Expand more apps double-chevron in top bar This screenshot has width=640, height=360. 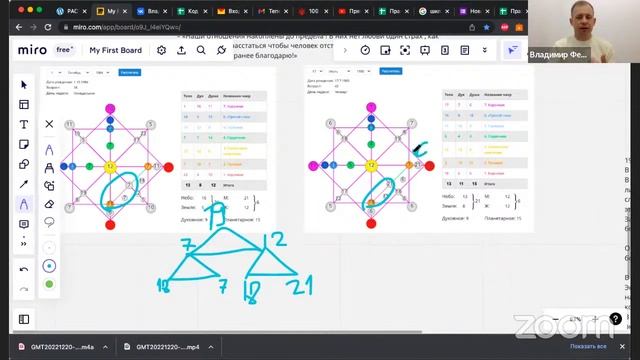(484, 50)
